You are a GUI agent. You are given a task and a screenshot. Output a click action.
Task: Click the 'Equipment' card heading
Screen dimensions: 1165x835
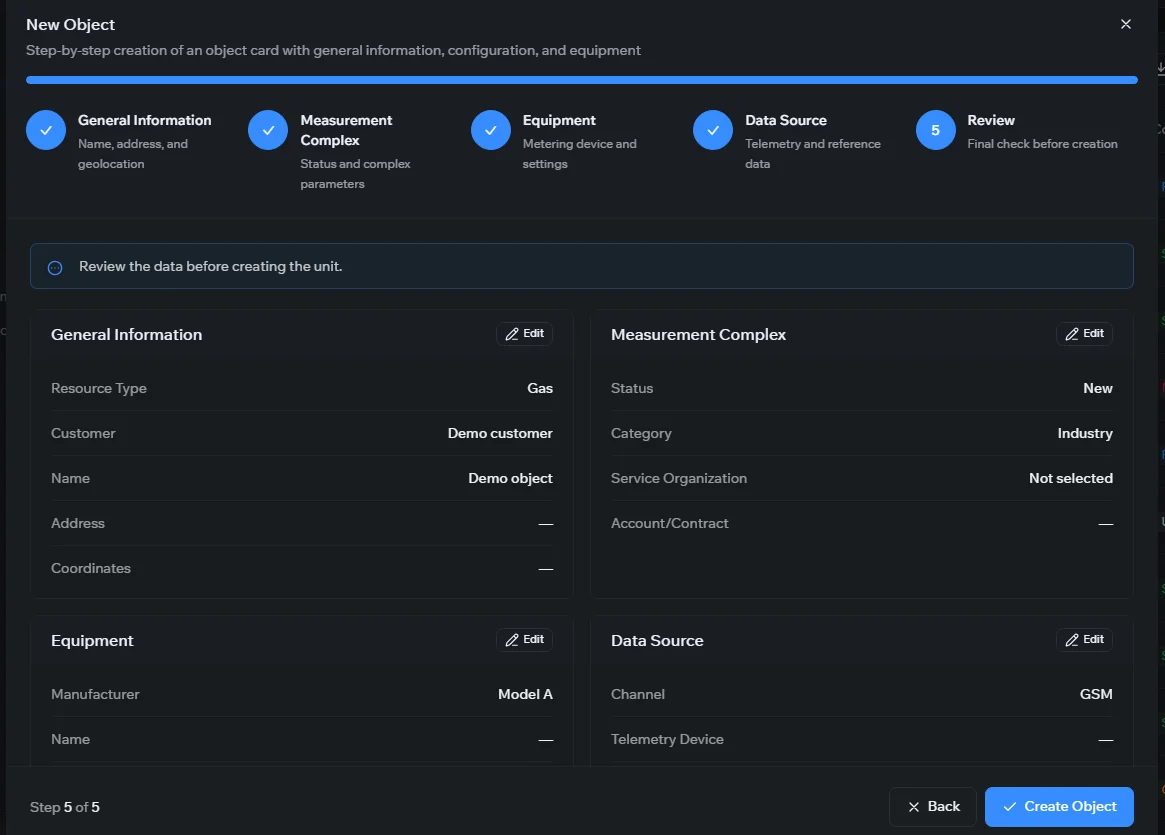(x=92, y=641)
